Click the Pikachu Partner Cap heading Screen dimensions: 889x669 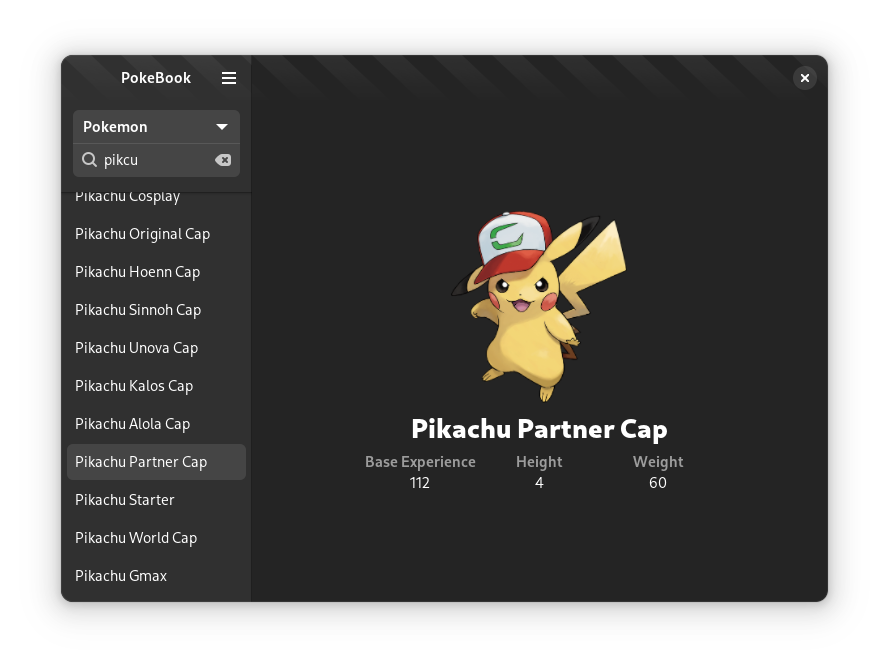[x=539, y=429]
